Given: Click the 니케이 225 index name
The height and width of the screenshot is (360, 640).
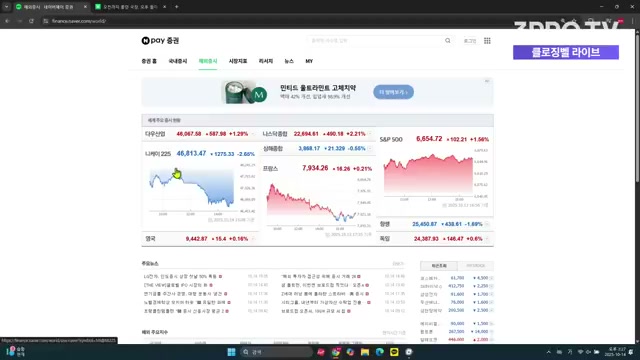Looking at the screenshot, I should (158, 154).
